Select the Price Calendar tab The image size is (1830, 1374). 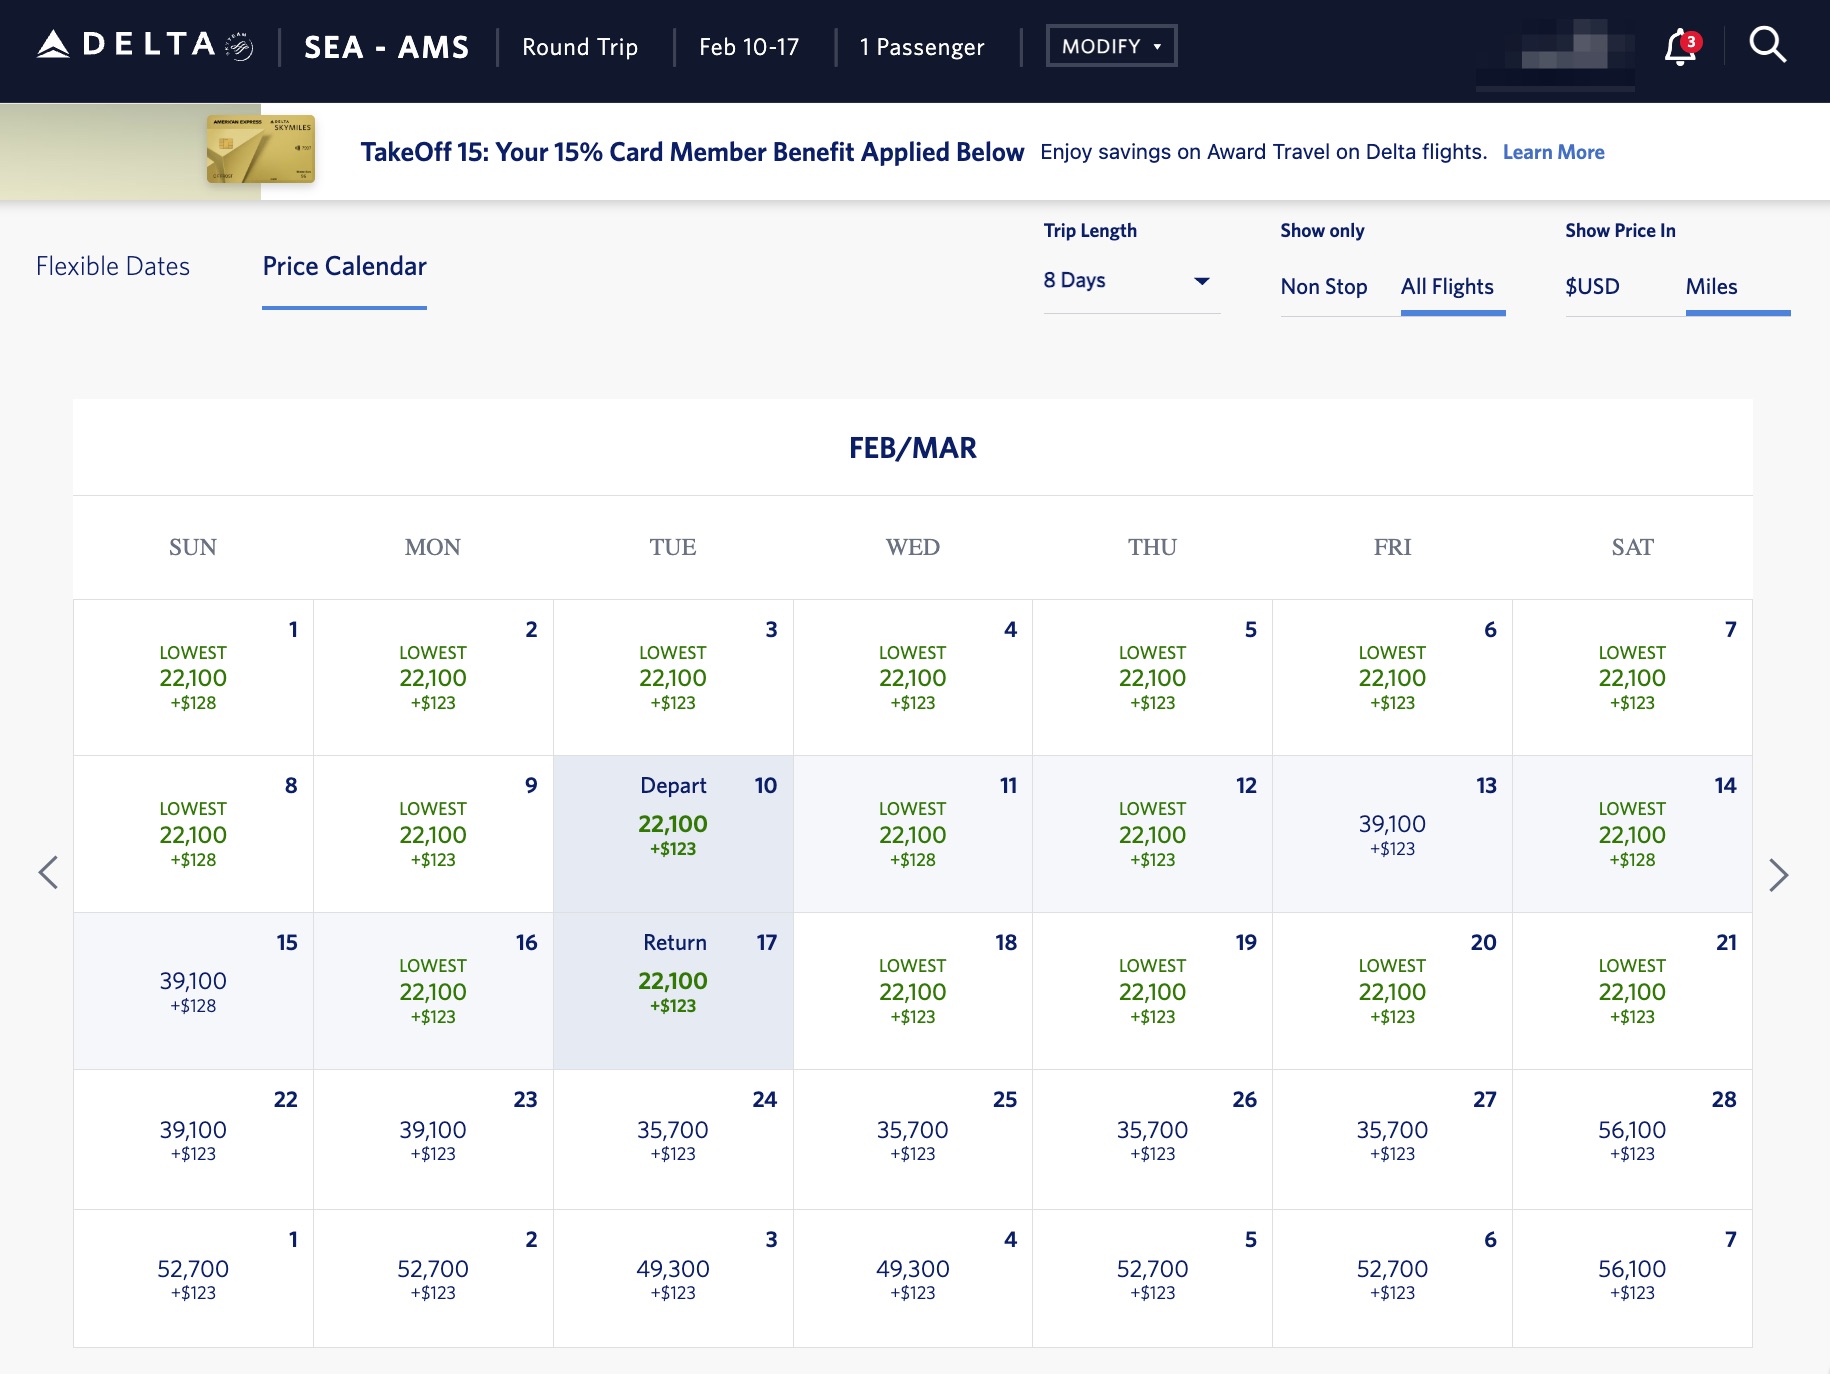tap(343, 266)
